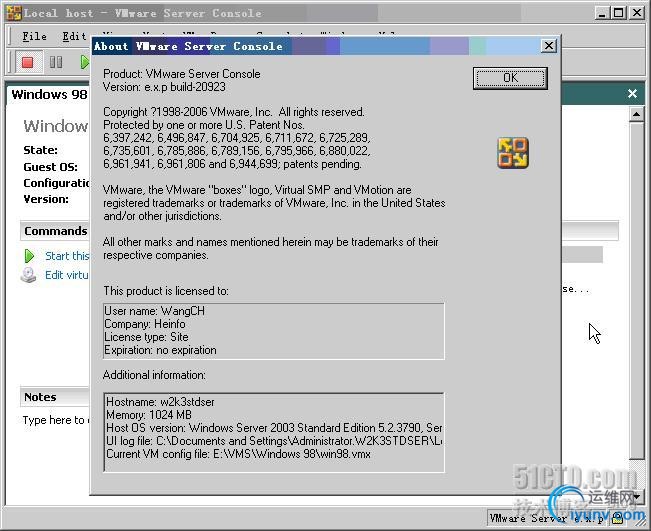Select the Host OS version line
This screenshot has height=531, width=651.
(x=274, y=428)
